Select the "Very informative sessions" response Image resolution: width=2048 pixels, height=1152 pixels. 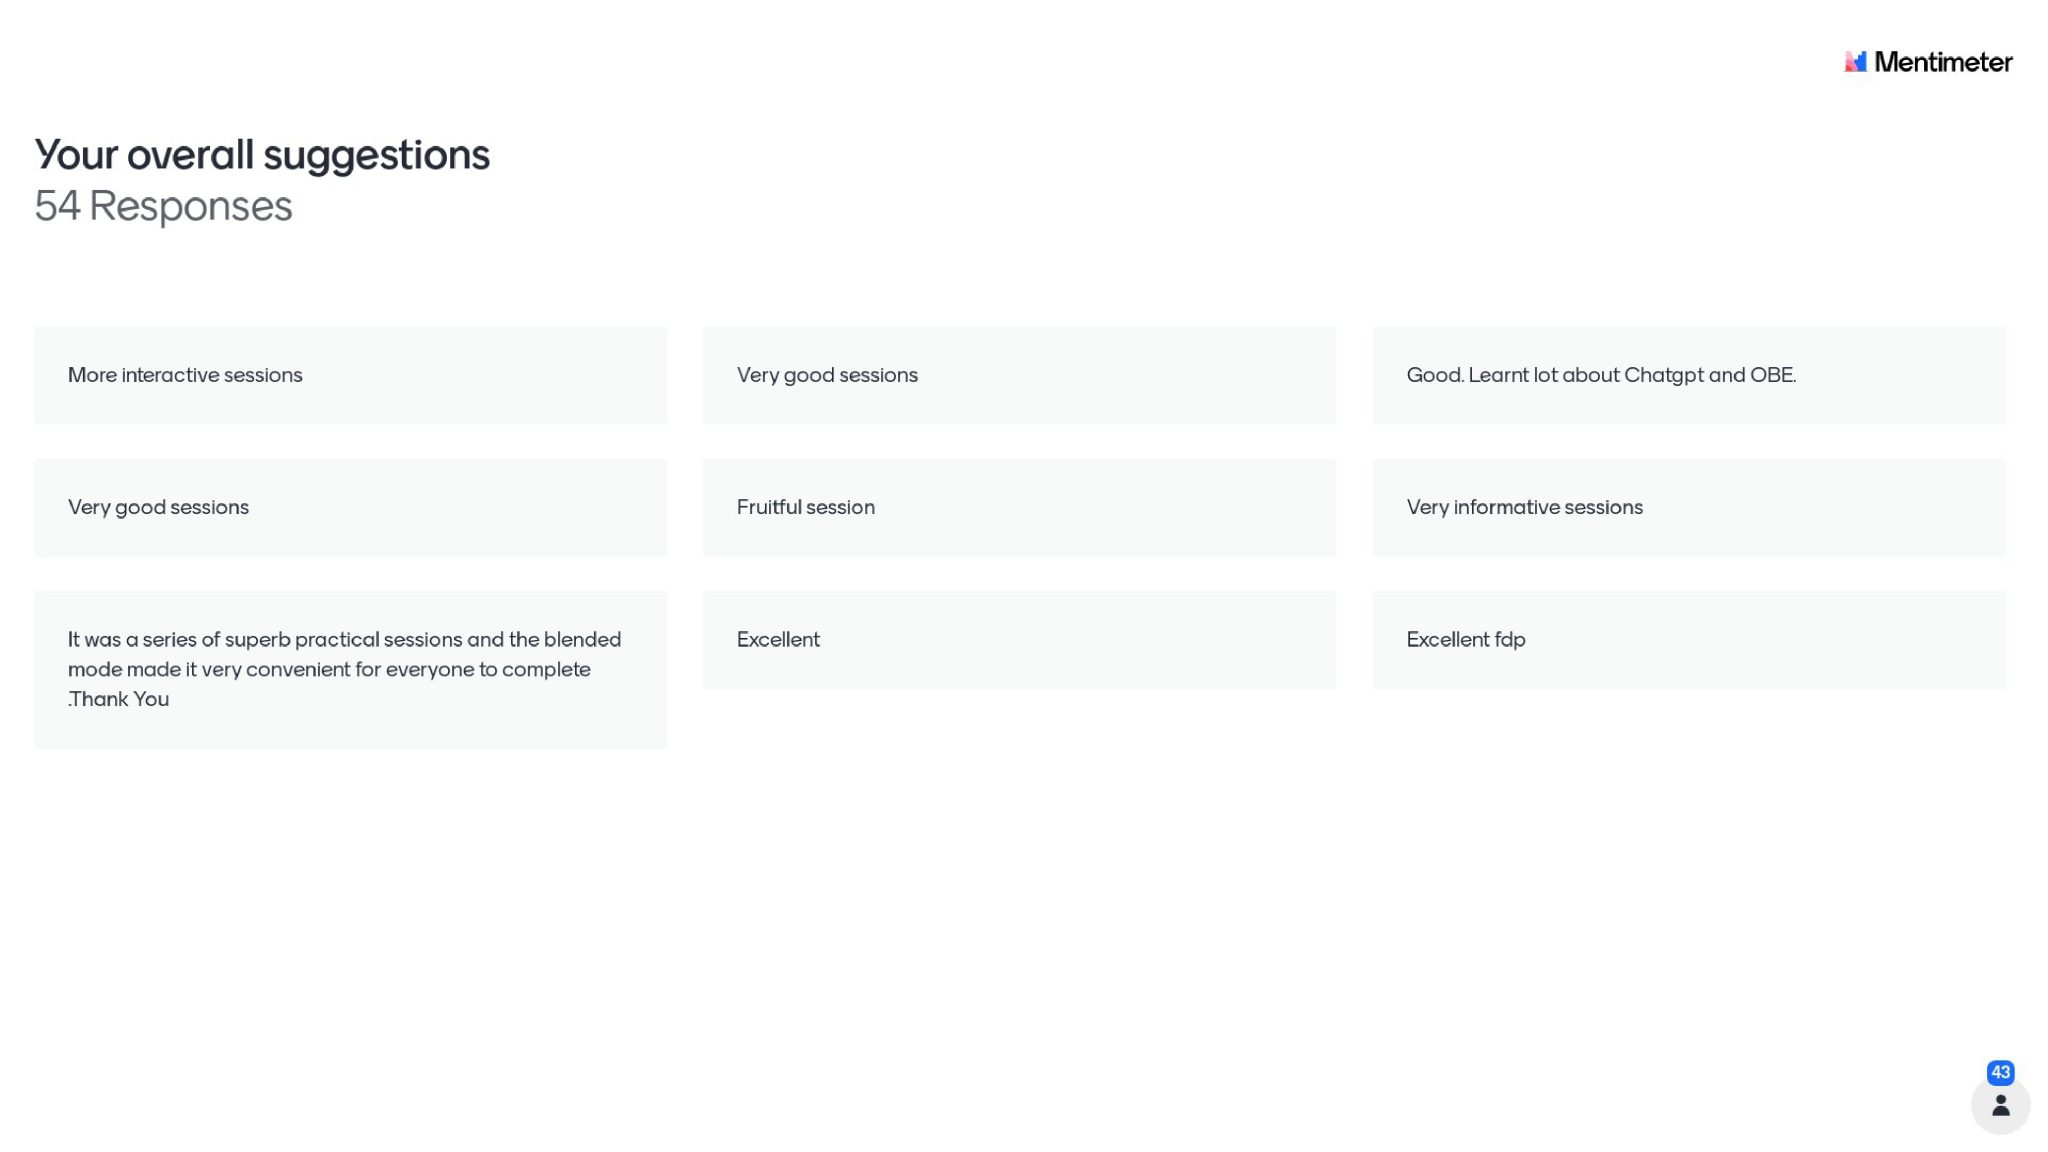coord(1688,507)
